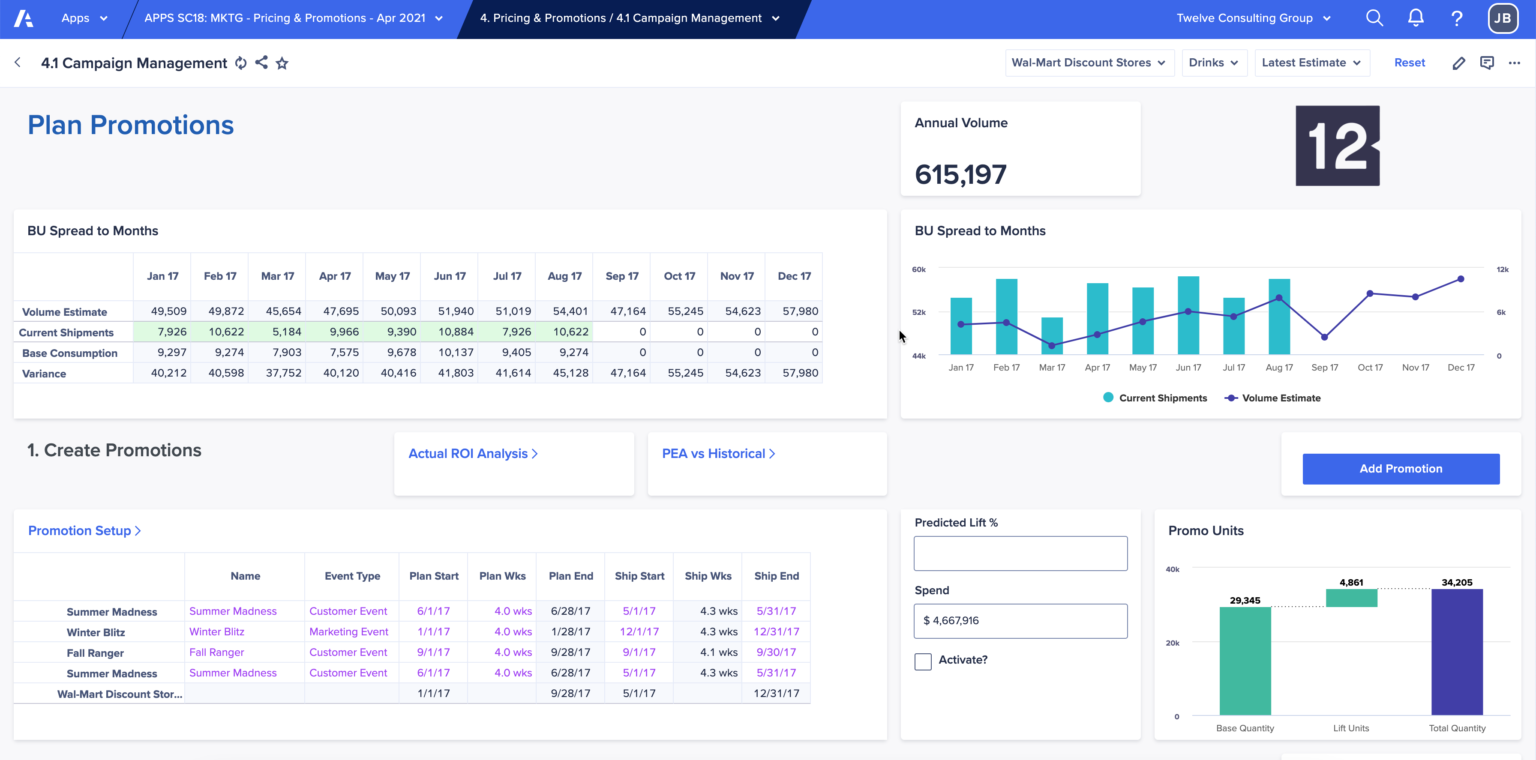This screenshot has width=1536, height=760.
Task: Open help with the question mark icon
Action: (x=1456, y=17)
